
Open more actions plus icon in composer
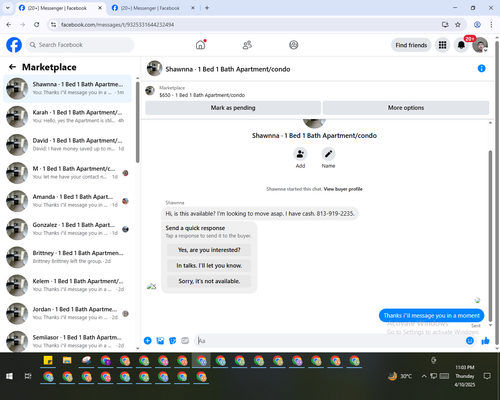click(x=148, y=341)
